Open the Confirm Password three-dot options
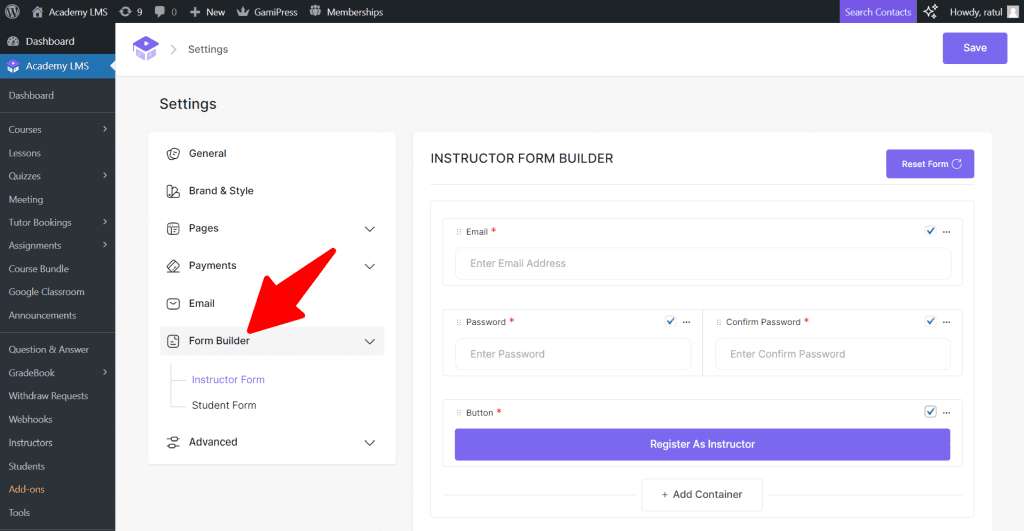Viewport: 1024px width, 531px height. tap(946, 322)
